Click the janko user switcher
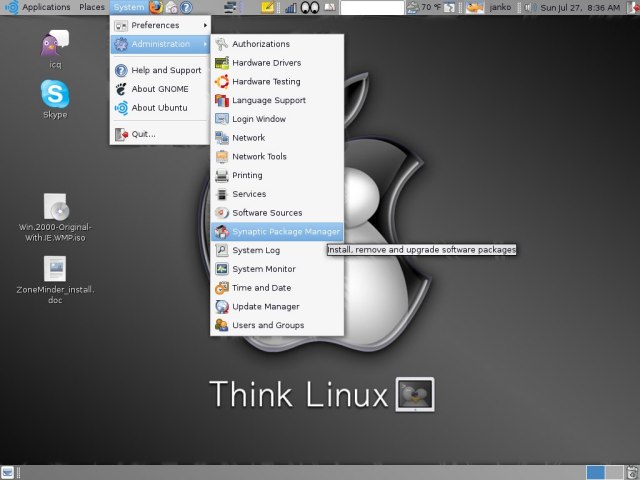Image resolution: width=640 pixels, height=480 pixels. coord(500,7)
